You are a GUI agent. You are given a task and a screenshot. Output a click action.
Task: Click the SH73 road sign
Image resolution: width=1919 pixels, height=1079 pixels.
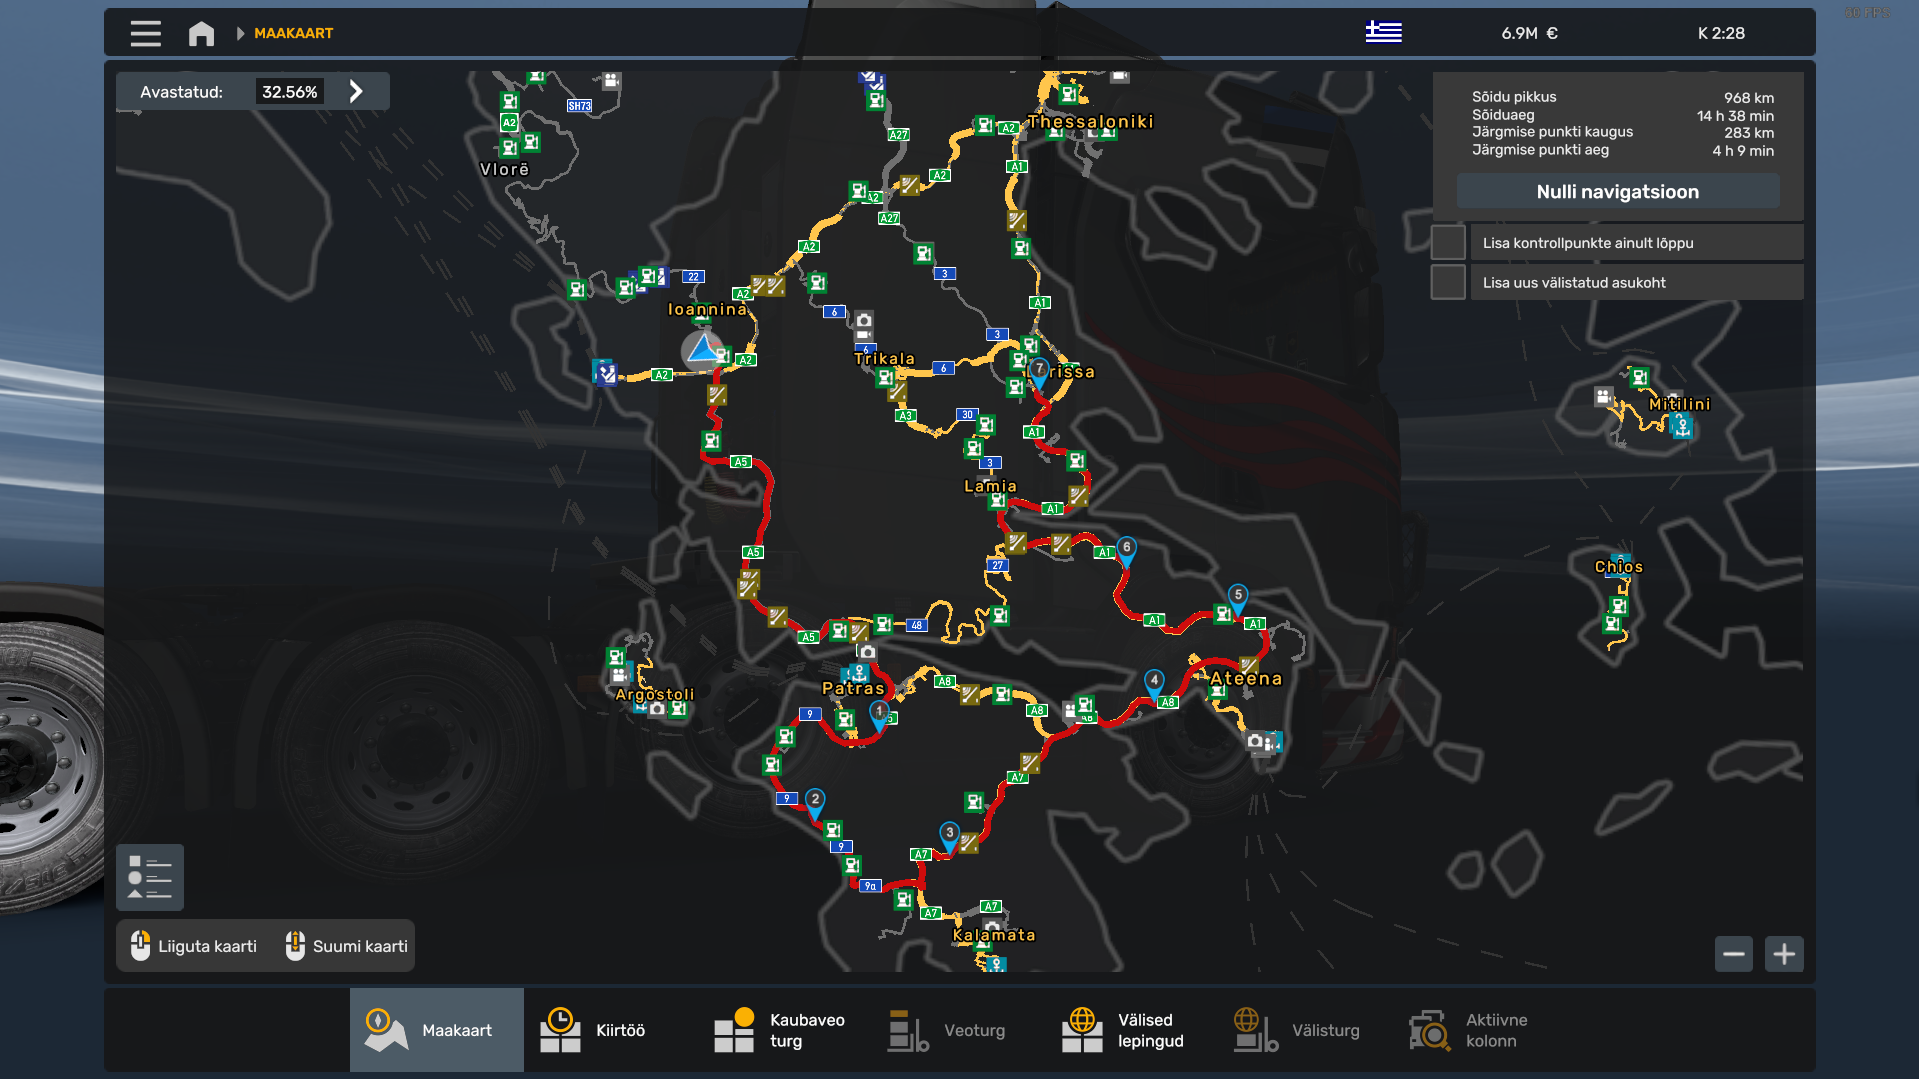click(580, 106)
